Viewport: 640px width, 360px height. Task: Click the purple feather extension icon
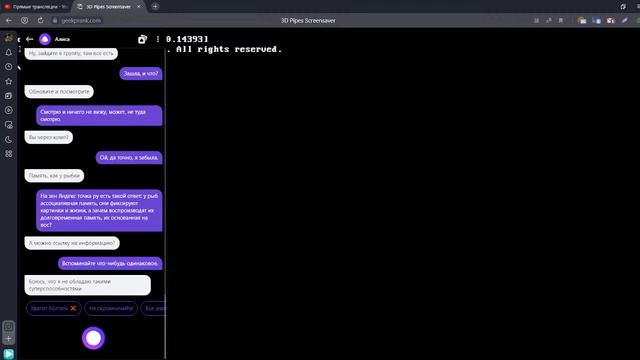(x=624, y=20)
